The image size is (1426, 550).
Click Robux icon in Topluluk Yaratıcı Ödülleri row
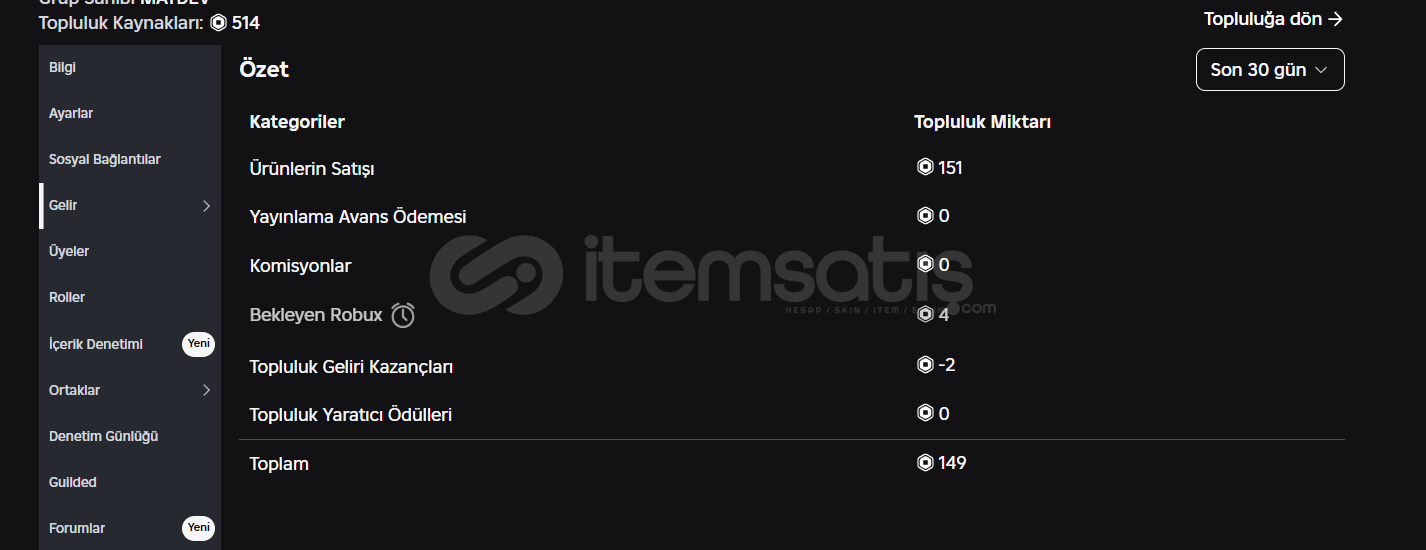[x=925, y=413]
